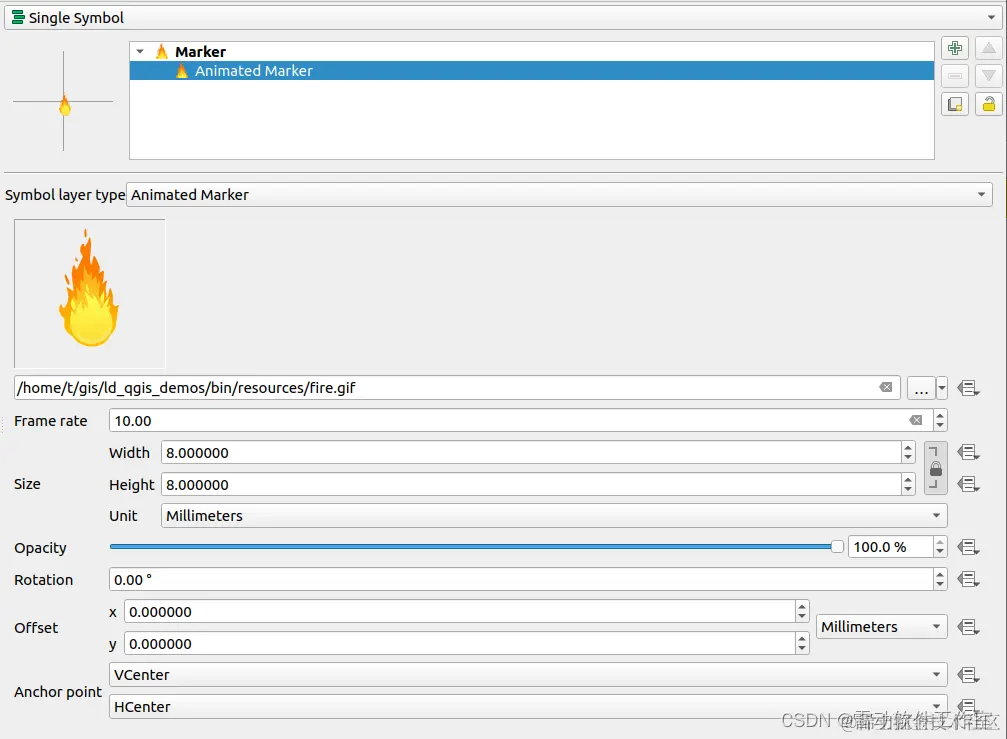Step the Opacity percentage spinner
1007x739 pixels.
click(x=940, y=547)
